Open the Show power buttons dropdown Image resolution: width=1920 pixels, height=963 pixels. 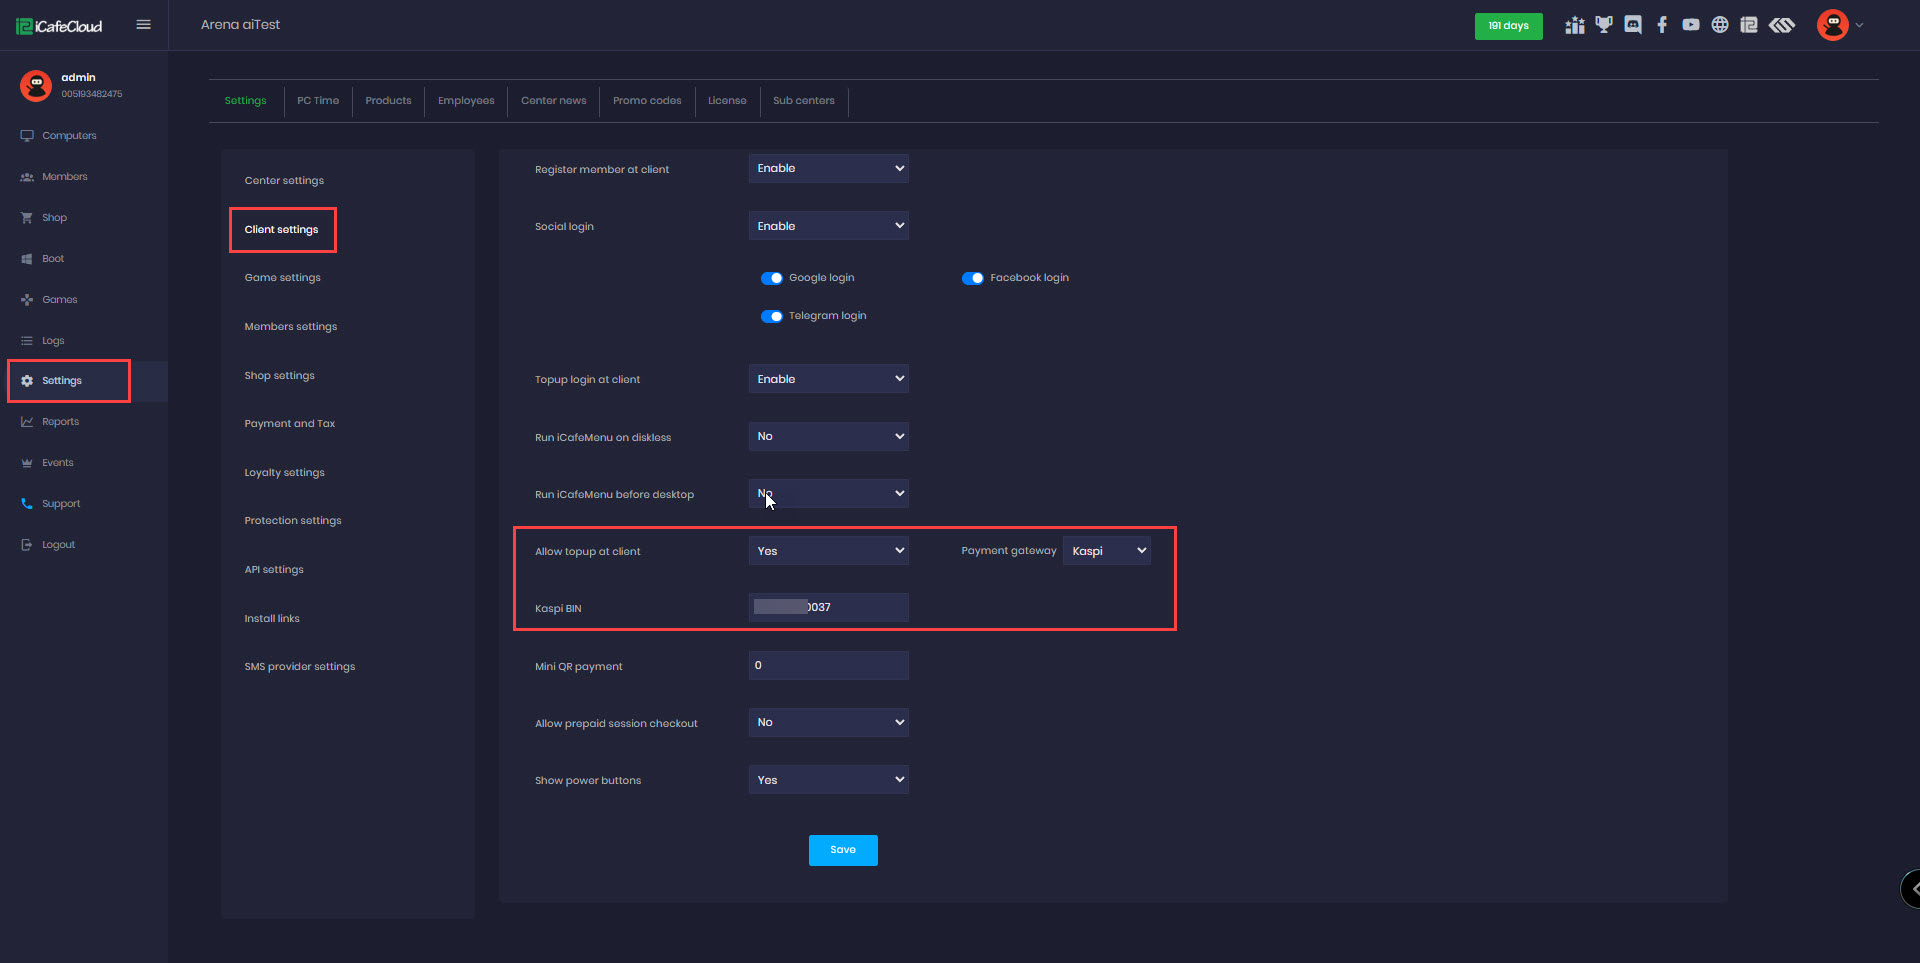[828, 780]
